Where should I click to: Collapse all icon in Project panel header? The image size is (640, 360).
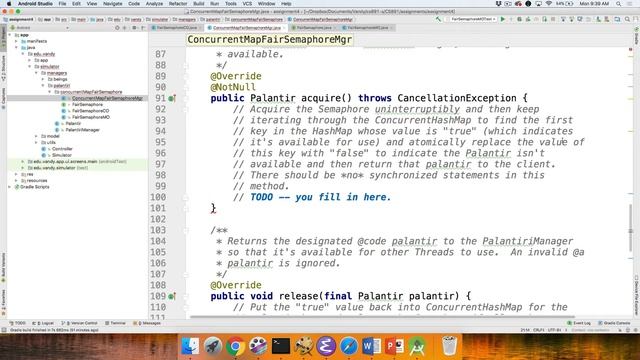coord(125,28)
